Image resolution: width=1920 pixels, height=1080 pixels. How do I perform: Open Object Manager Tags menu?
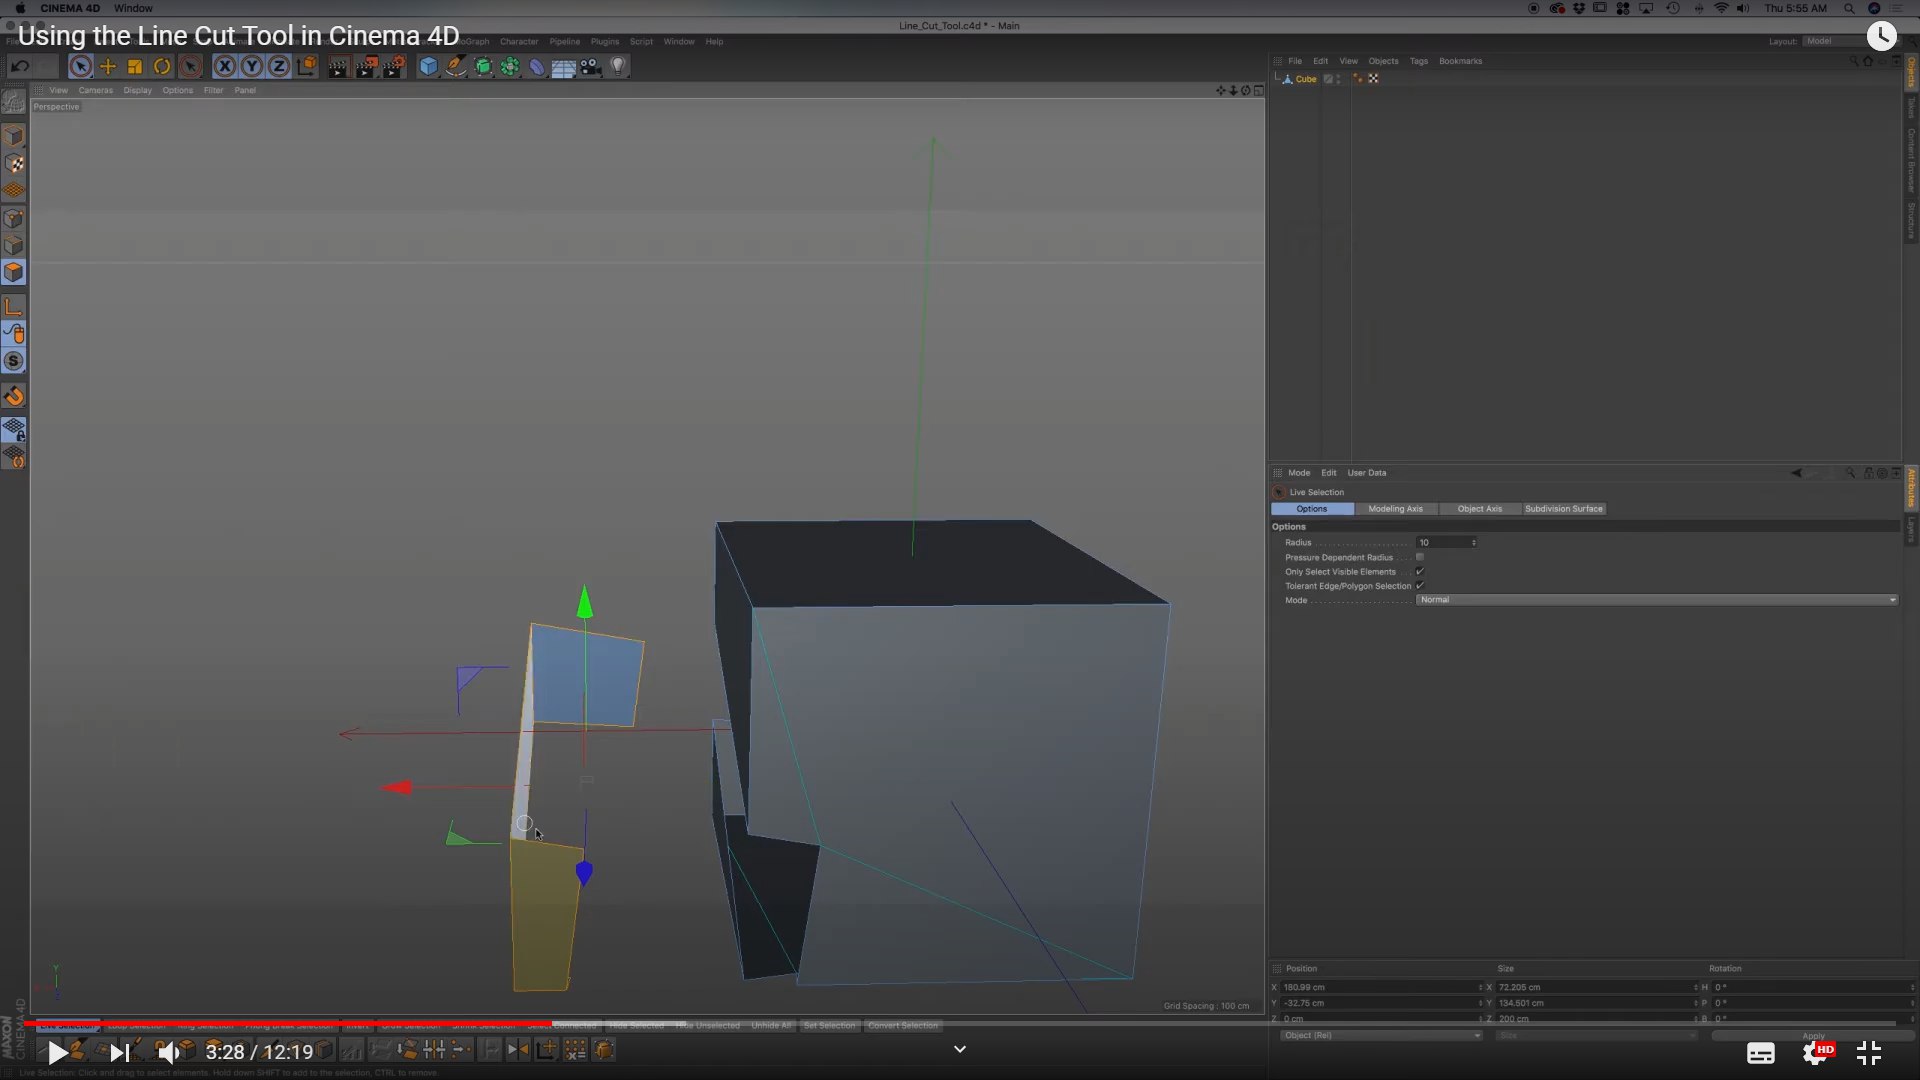(1419, 61)
